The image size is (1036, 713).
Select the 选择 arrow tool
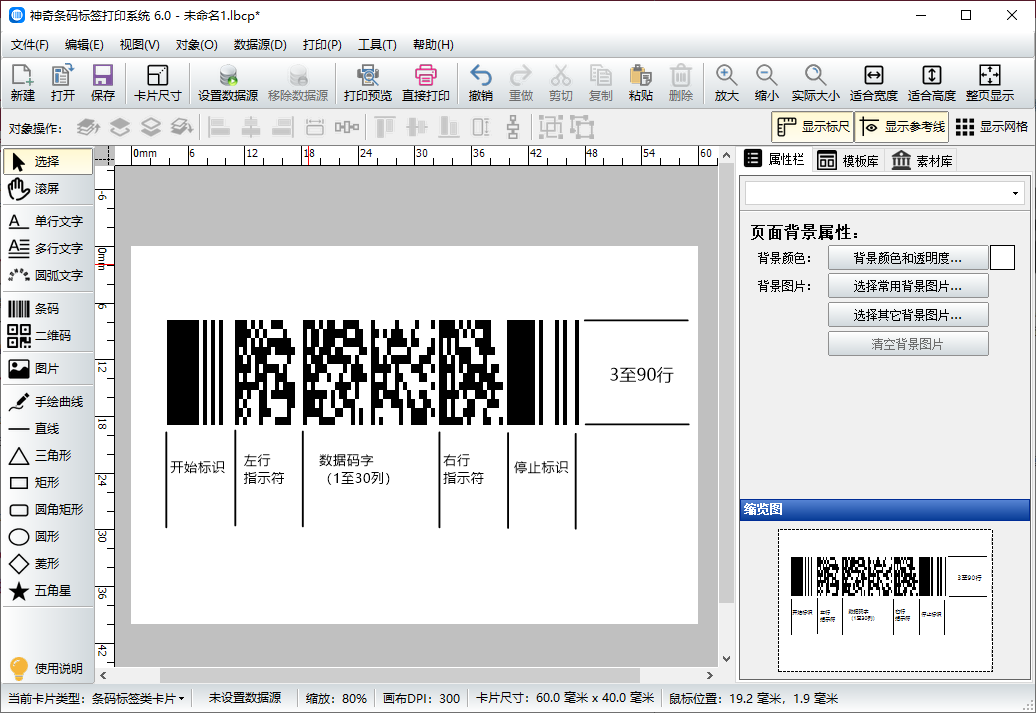(48, 161)
